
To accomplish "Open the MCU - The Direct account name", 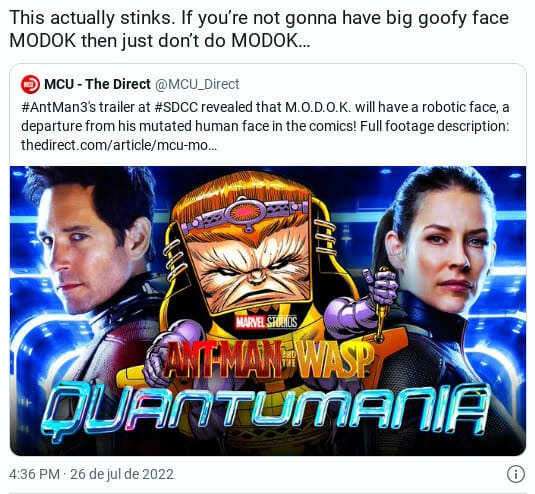I will 97,84.
